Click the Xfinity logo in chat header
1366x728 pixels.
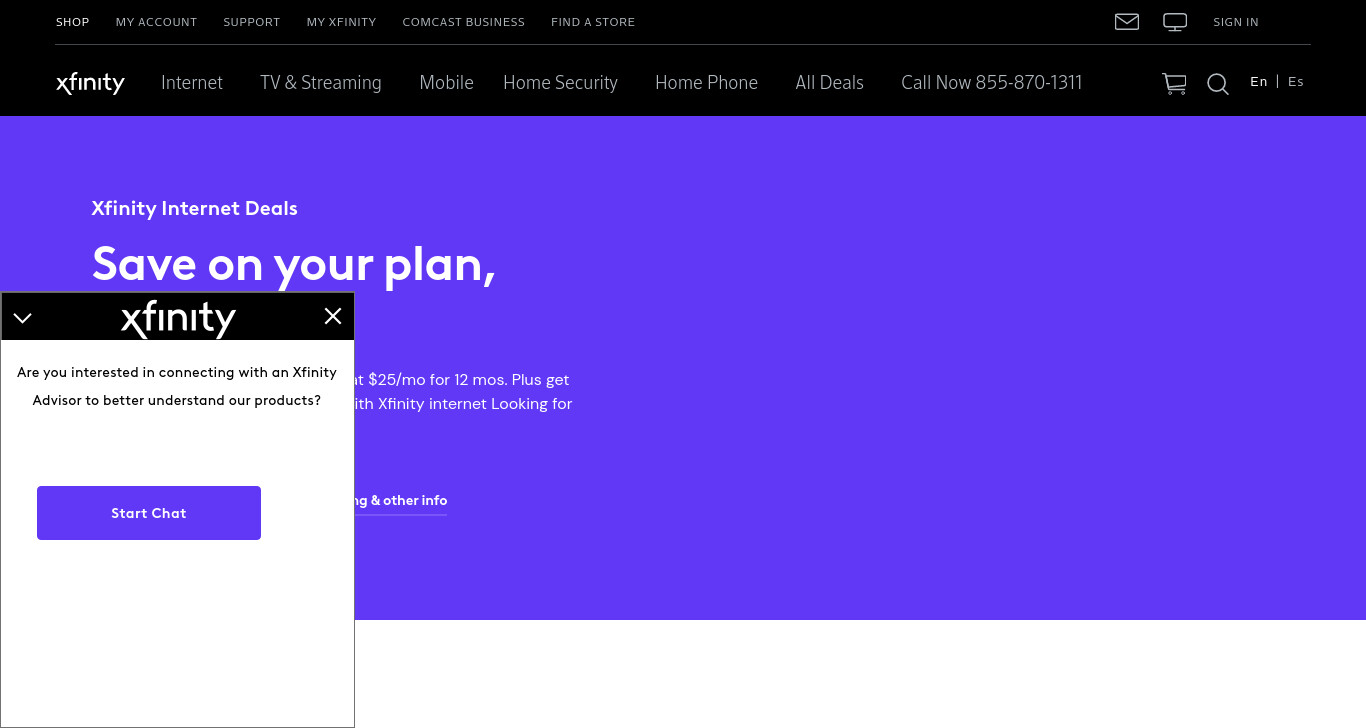[178, 319]
